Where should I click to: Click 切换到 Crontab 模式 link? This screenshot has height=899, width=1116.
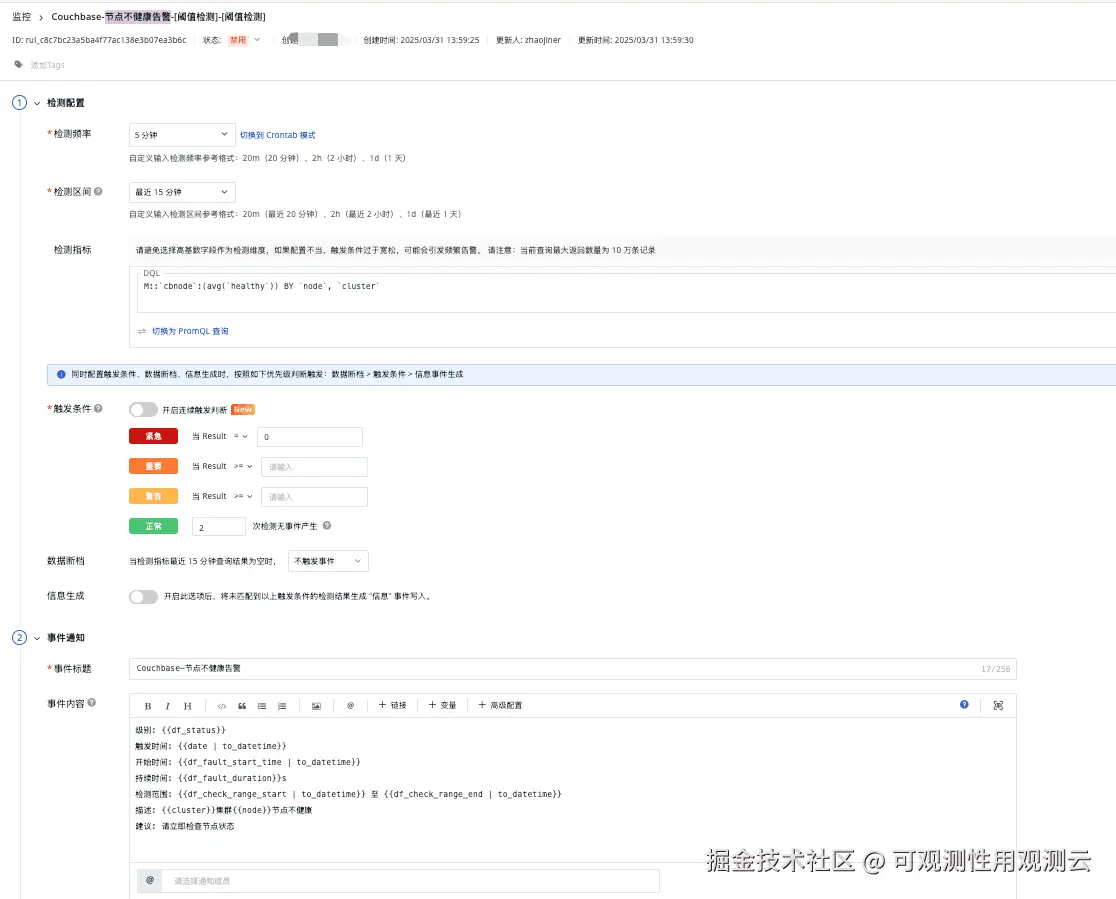[278, 135]
